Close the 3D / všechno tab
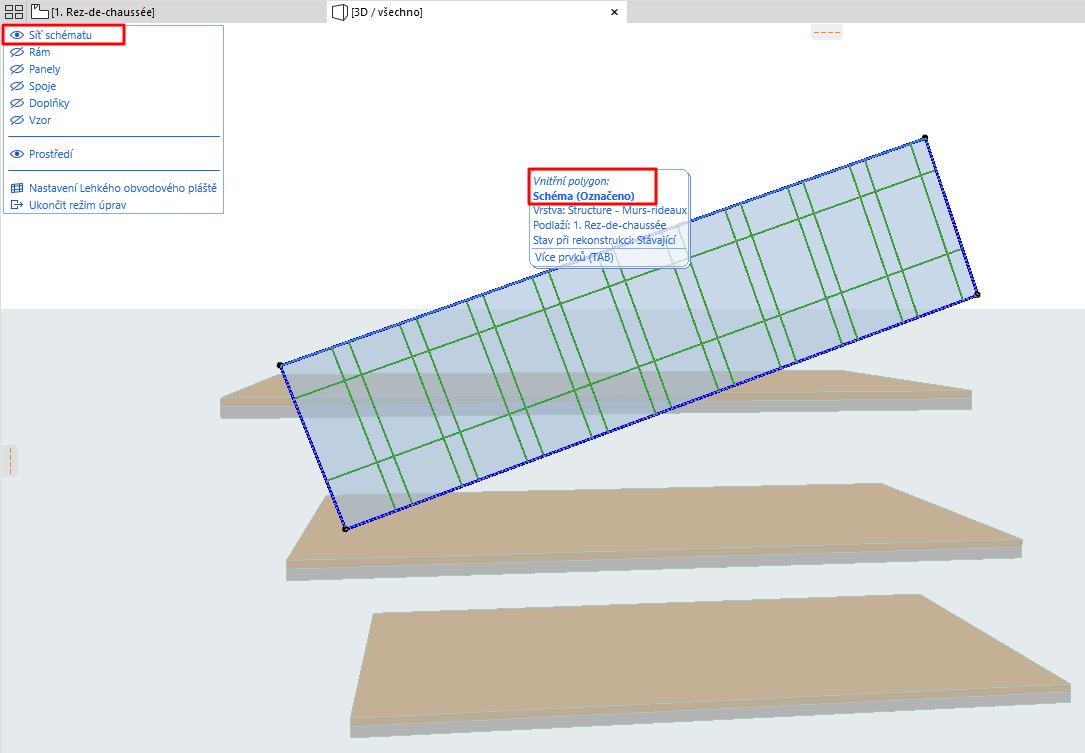Screen dimensions: 1085x753 614,12
